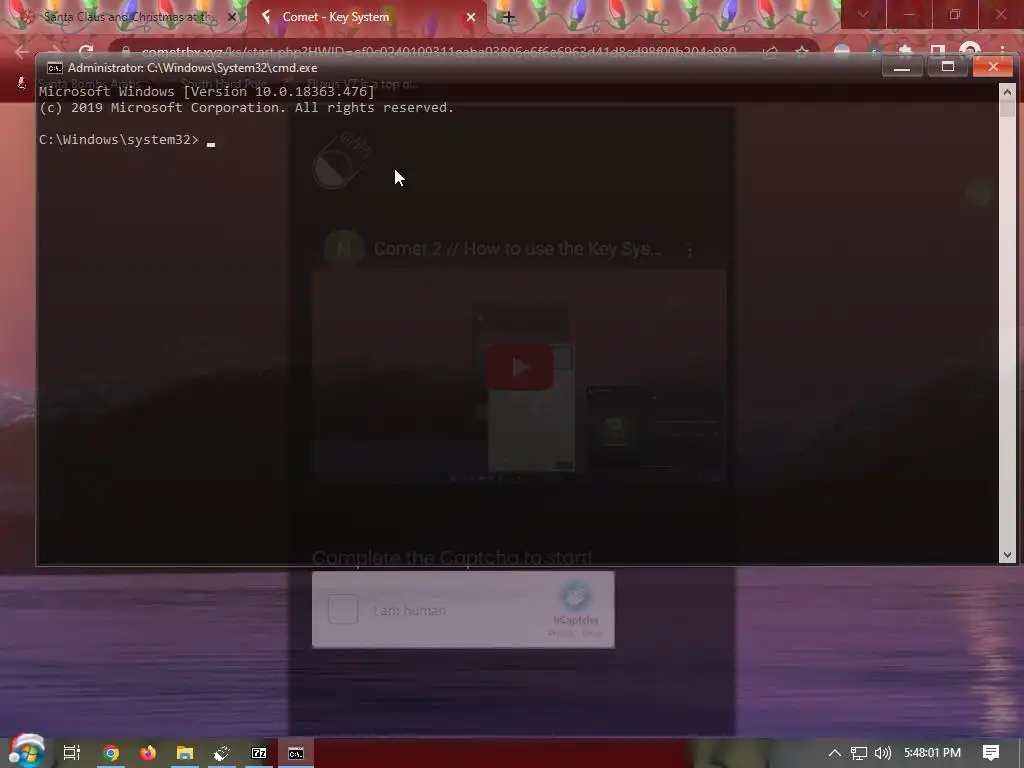Open the network status tray icon
This screenshot has width=1024, height=768.
[x=859, y=753]
